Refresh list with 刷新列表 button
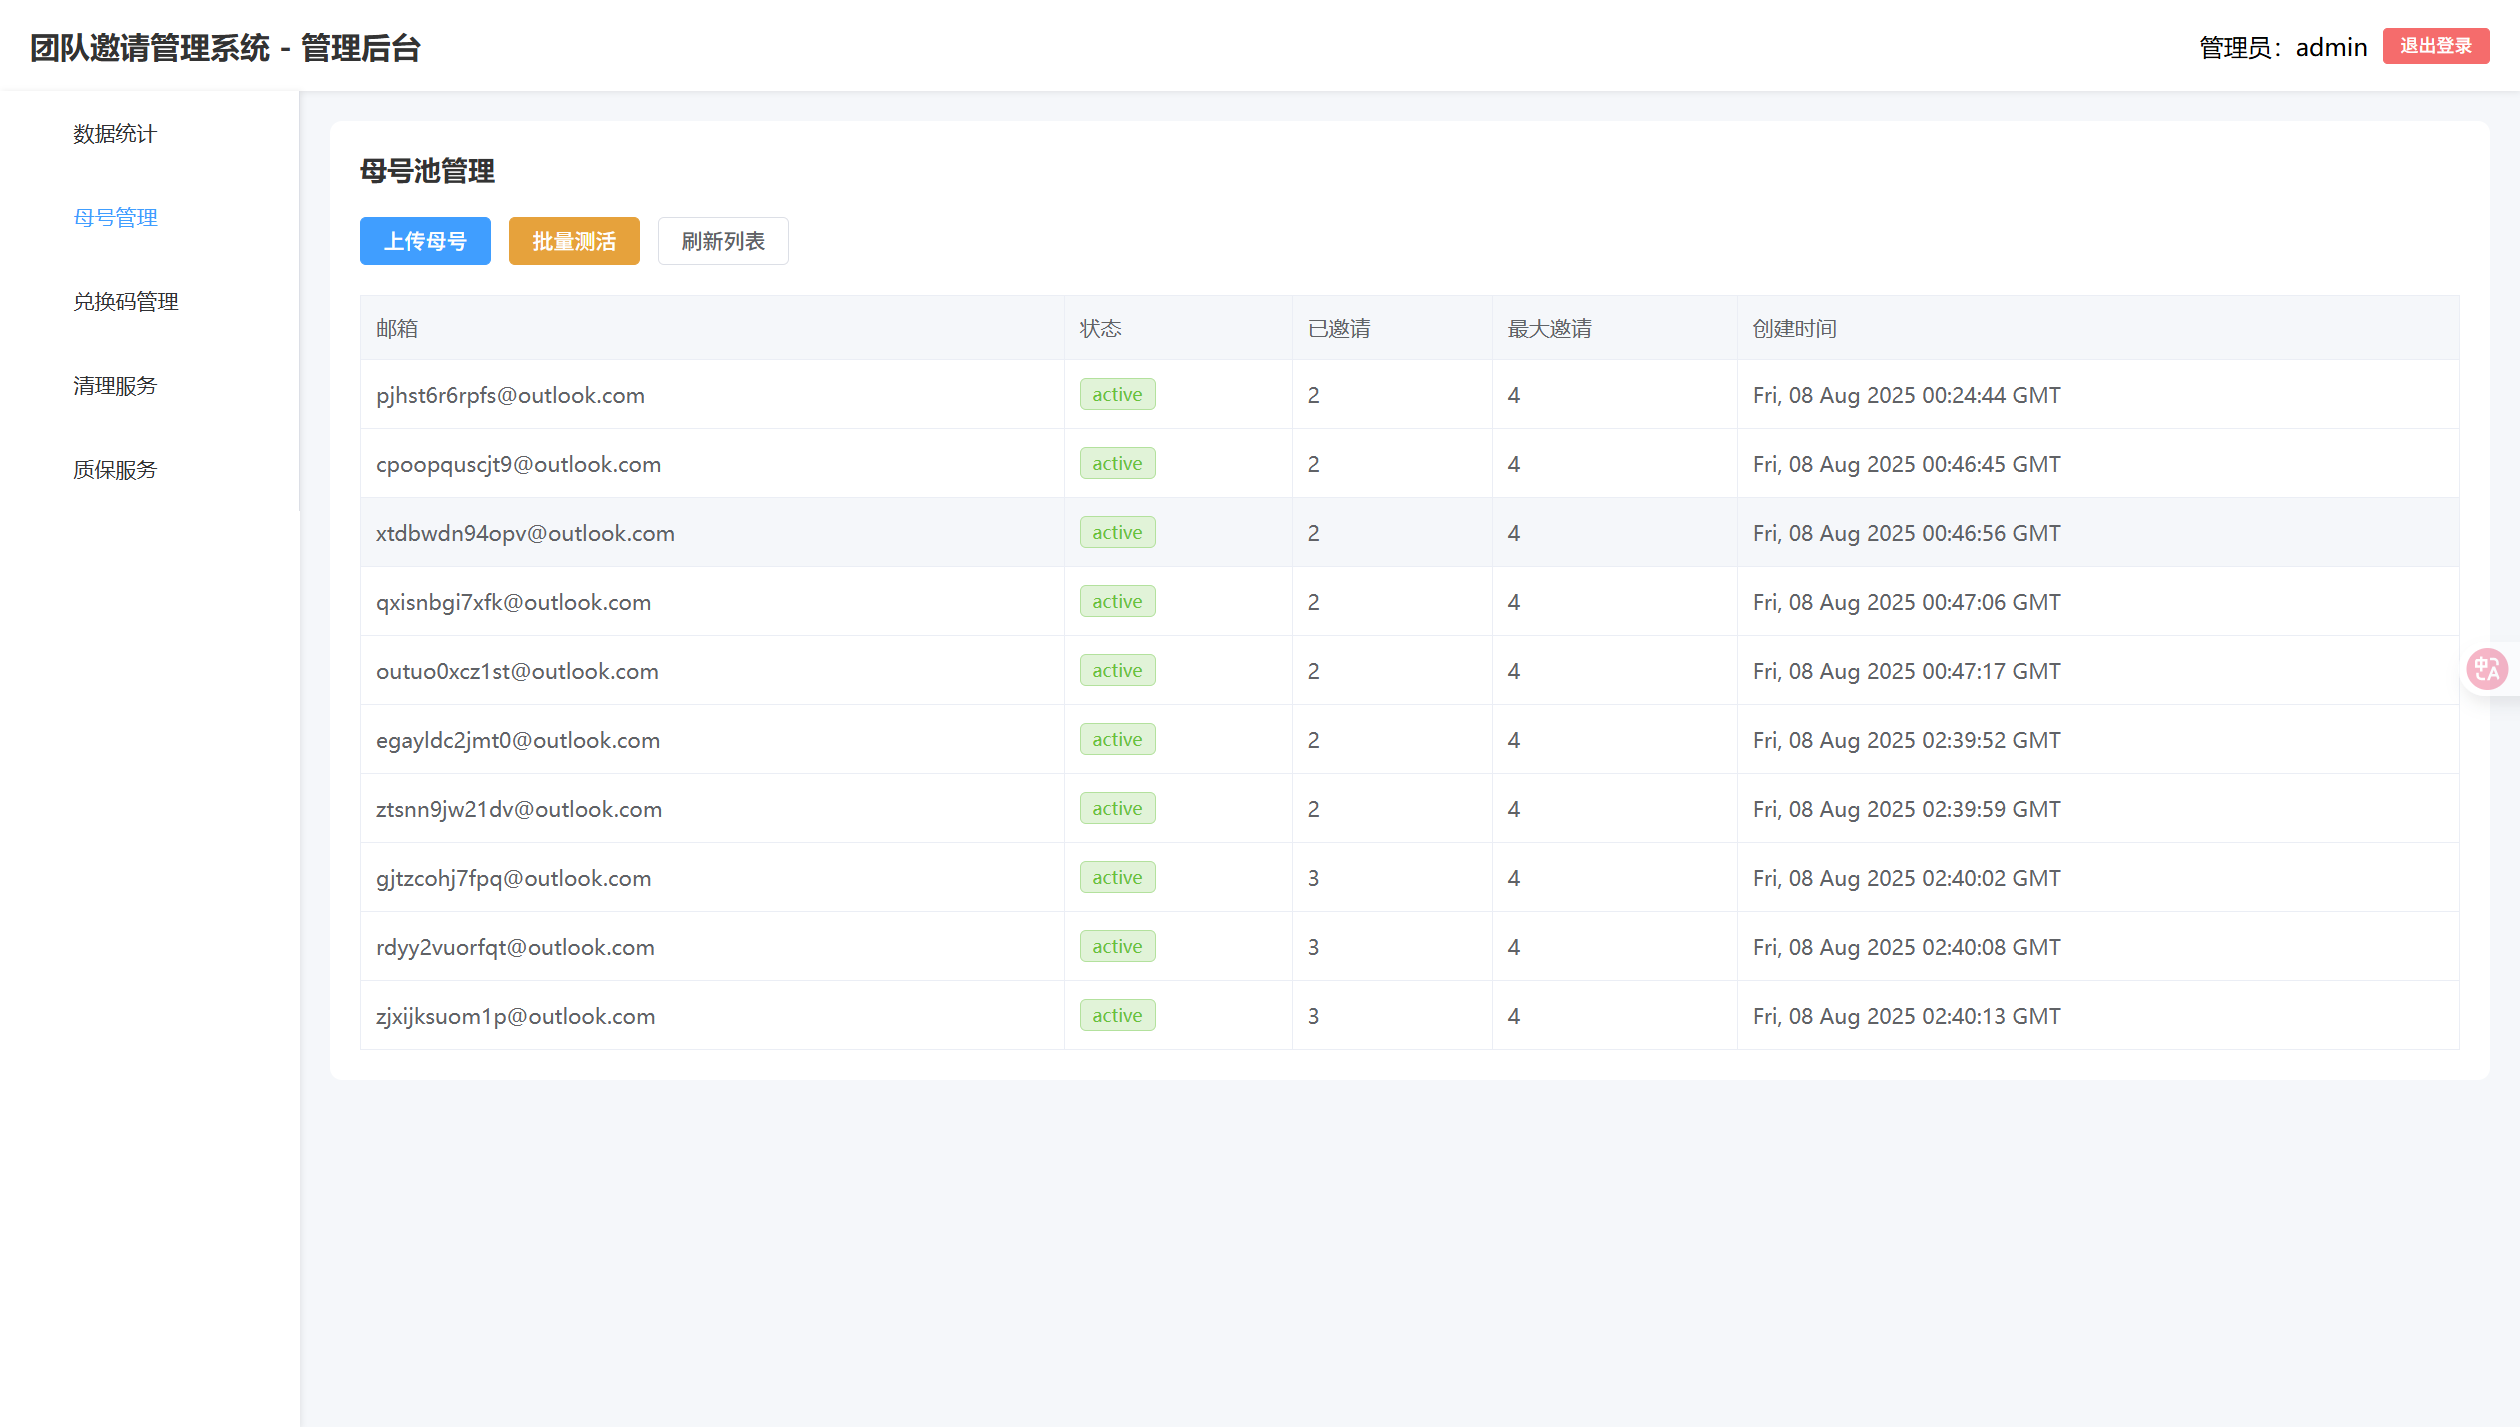The height and width of the screenshot is (1427, 2520). point(722,241)
